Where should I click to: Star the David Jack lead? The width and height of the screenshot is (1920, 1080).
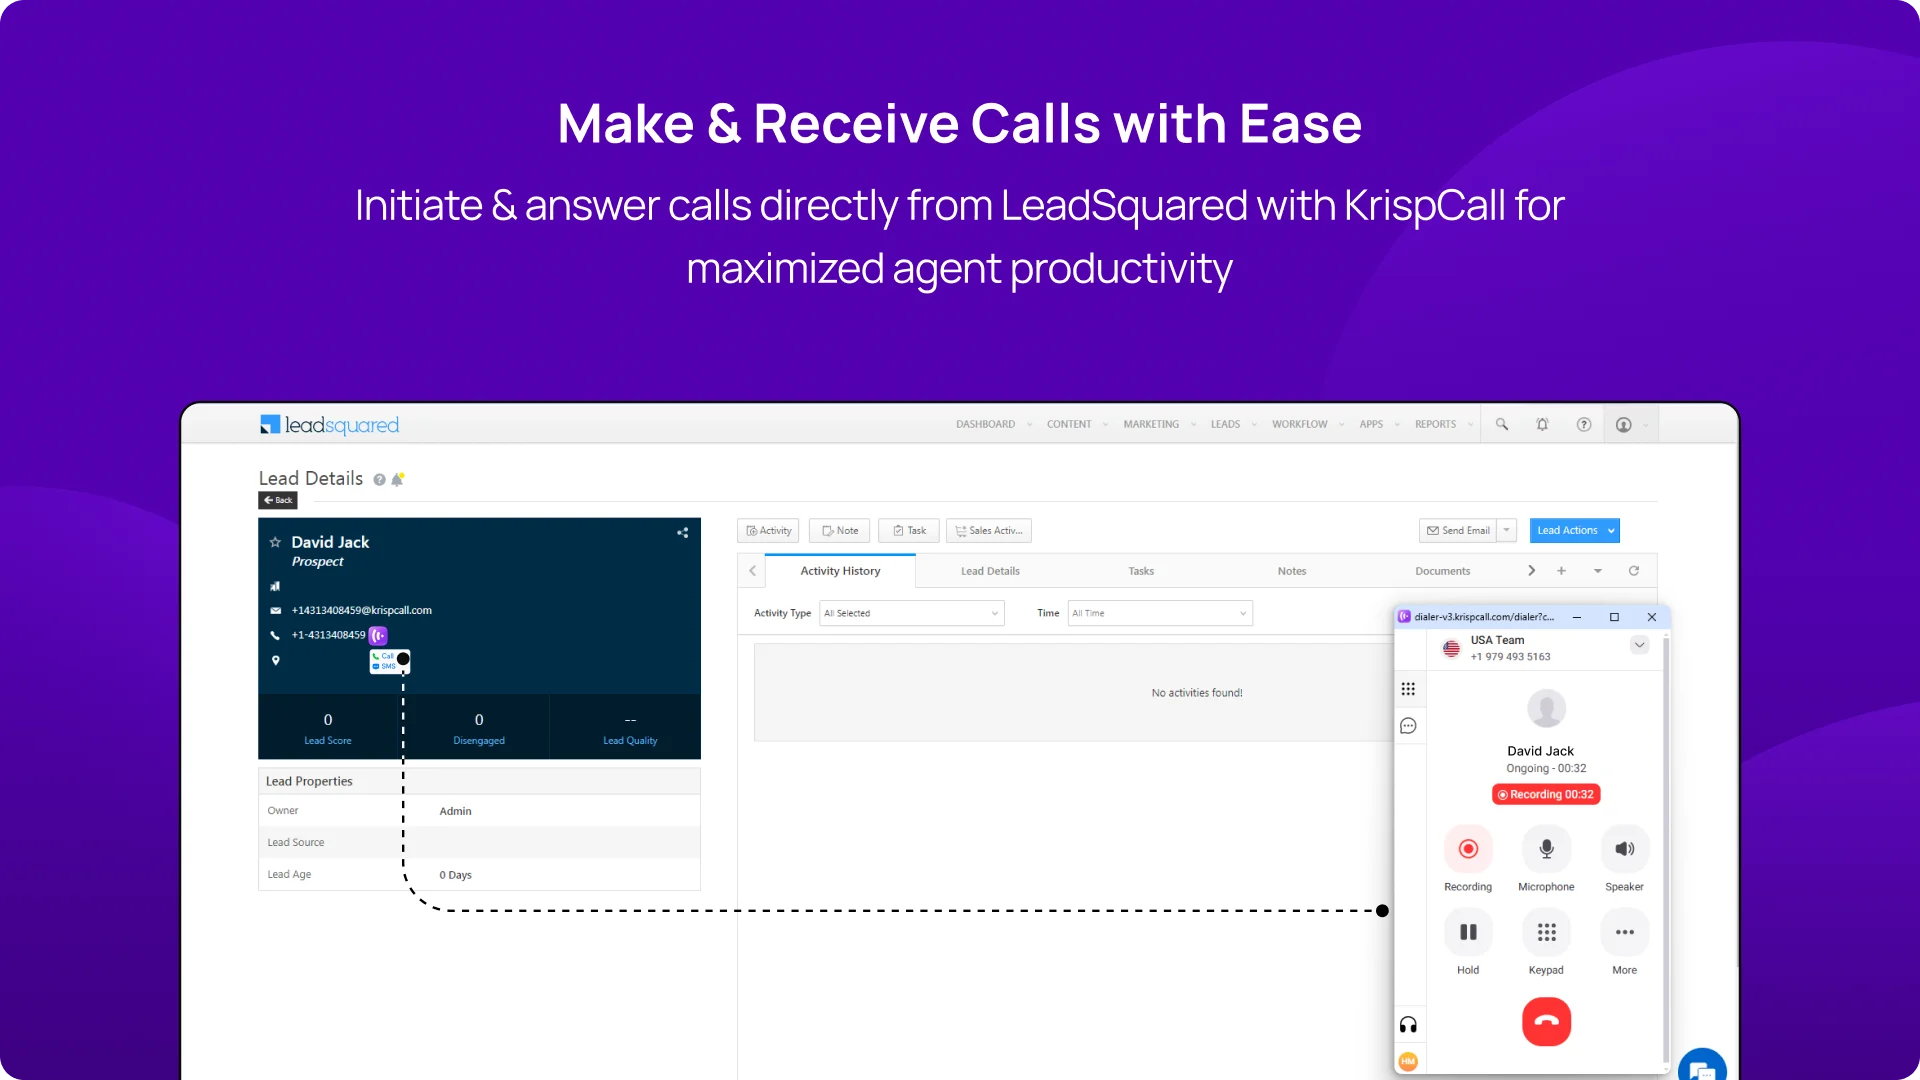tap(275, 542)
